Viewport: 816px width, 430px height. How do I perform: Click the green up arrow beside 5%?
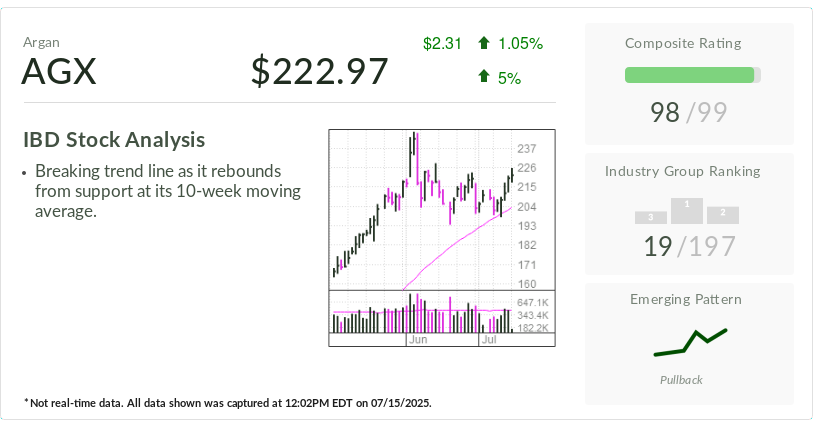[x=484, y=76]
